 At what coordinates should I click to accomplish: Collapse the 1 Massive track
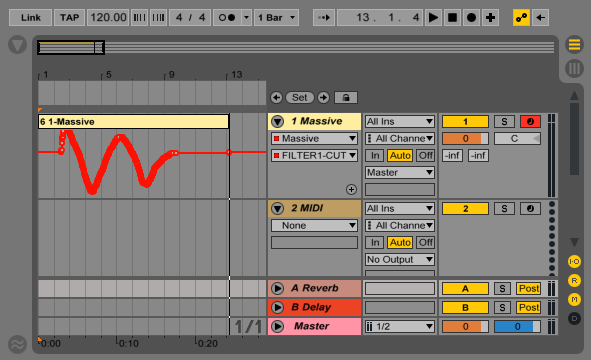(x=277, y=121)
